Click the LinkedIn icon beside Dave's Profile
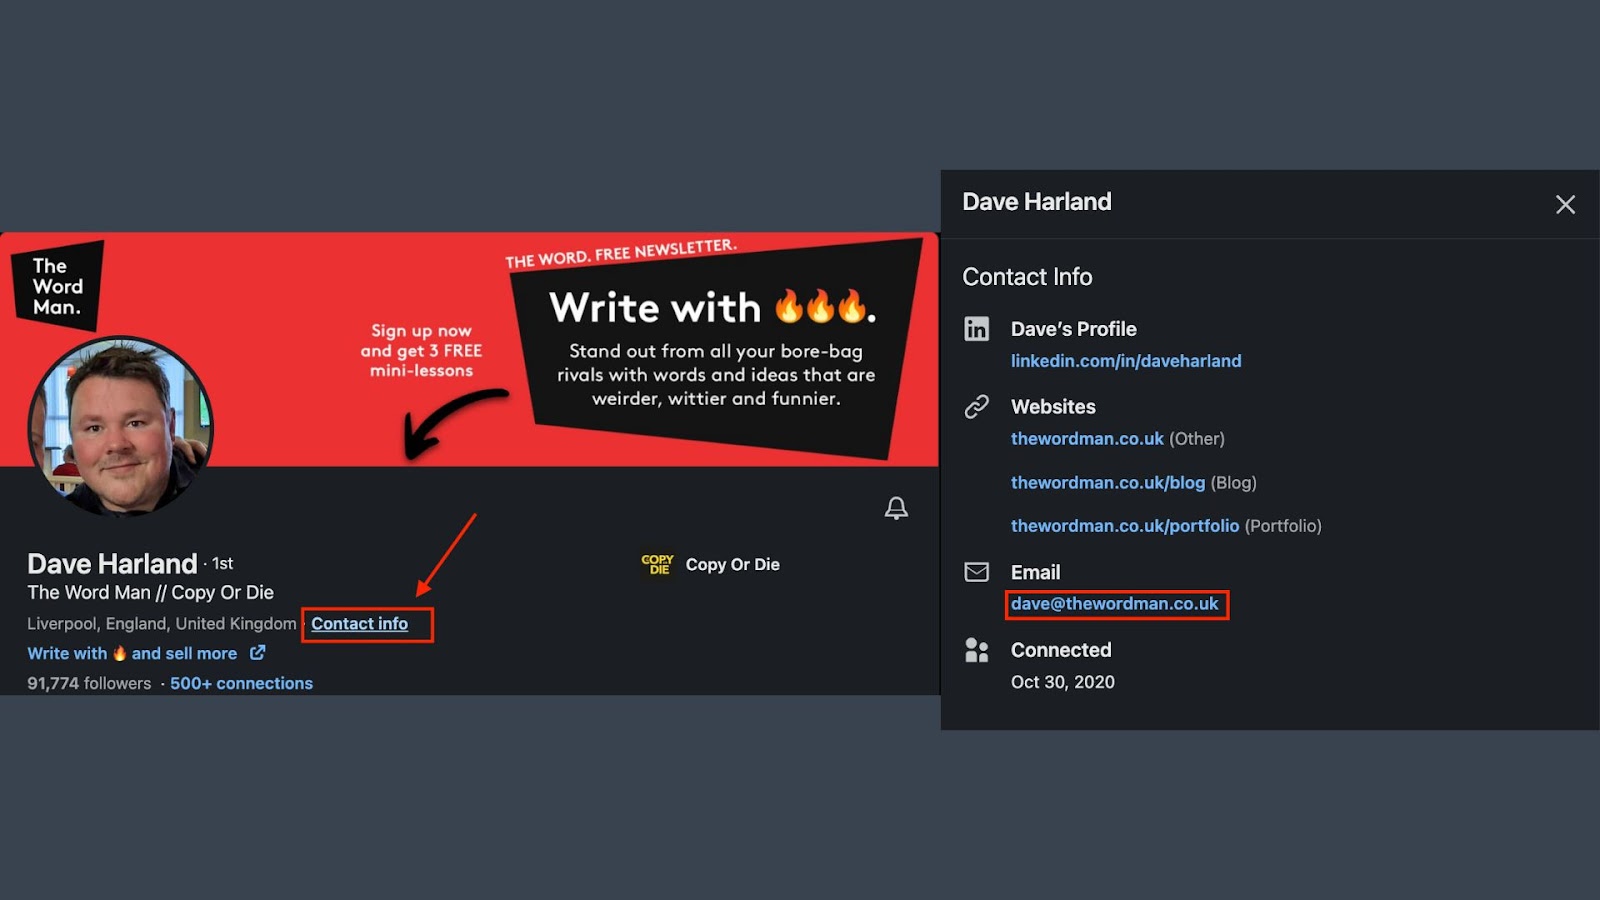1600x900 pixels. click(x=976, y=329)
